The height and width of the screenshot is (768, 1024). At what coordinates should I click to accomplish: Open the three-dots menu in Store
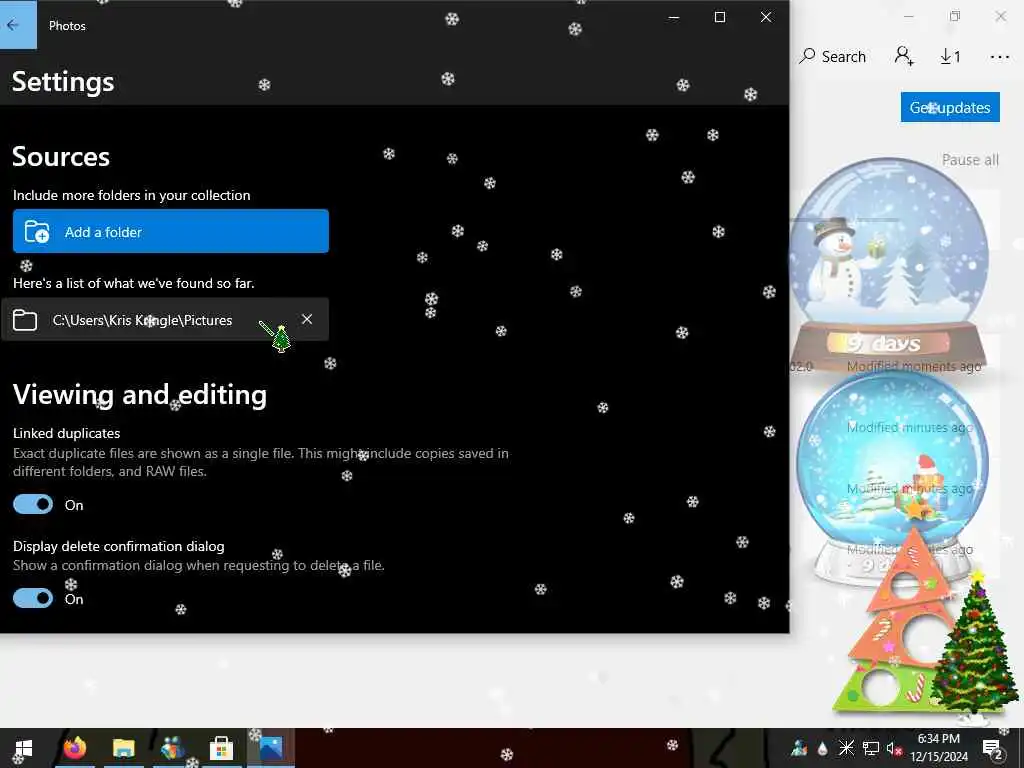coord(1000,57)
